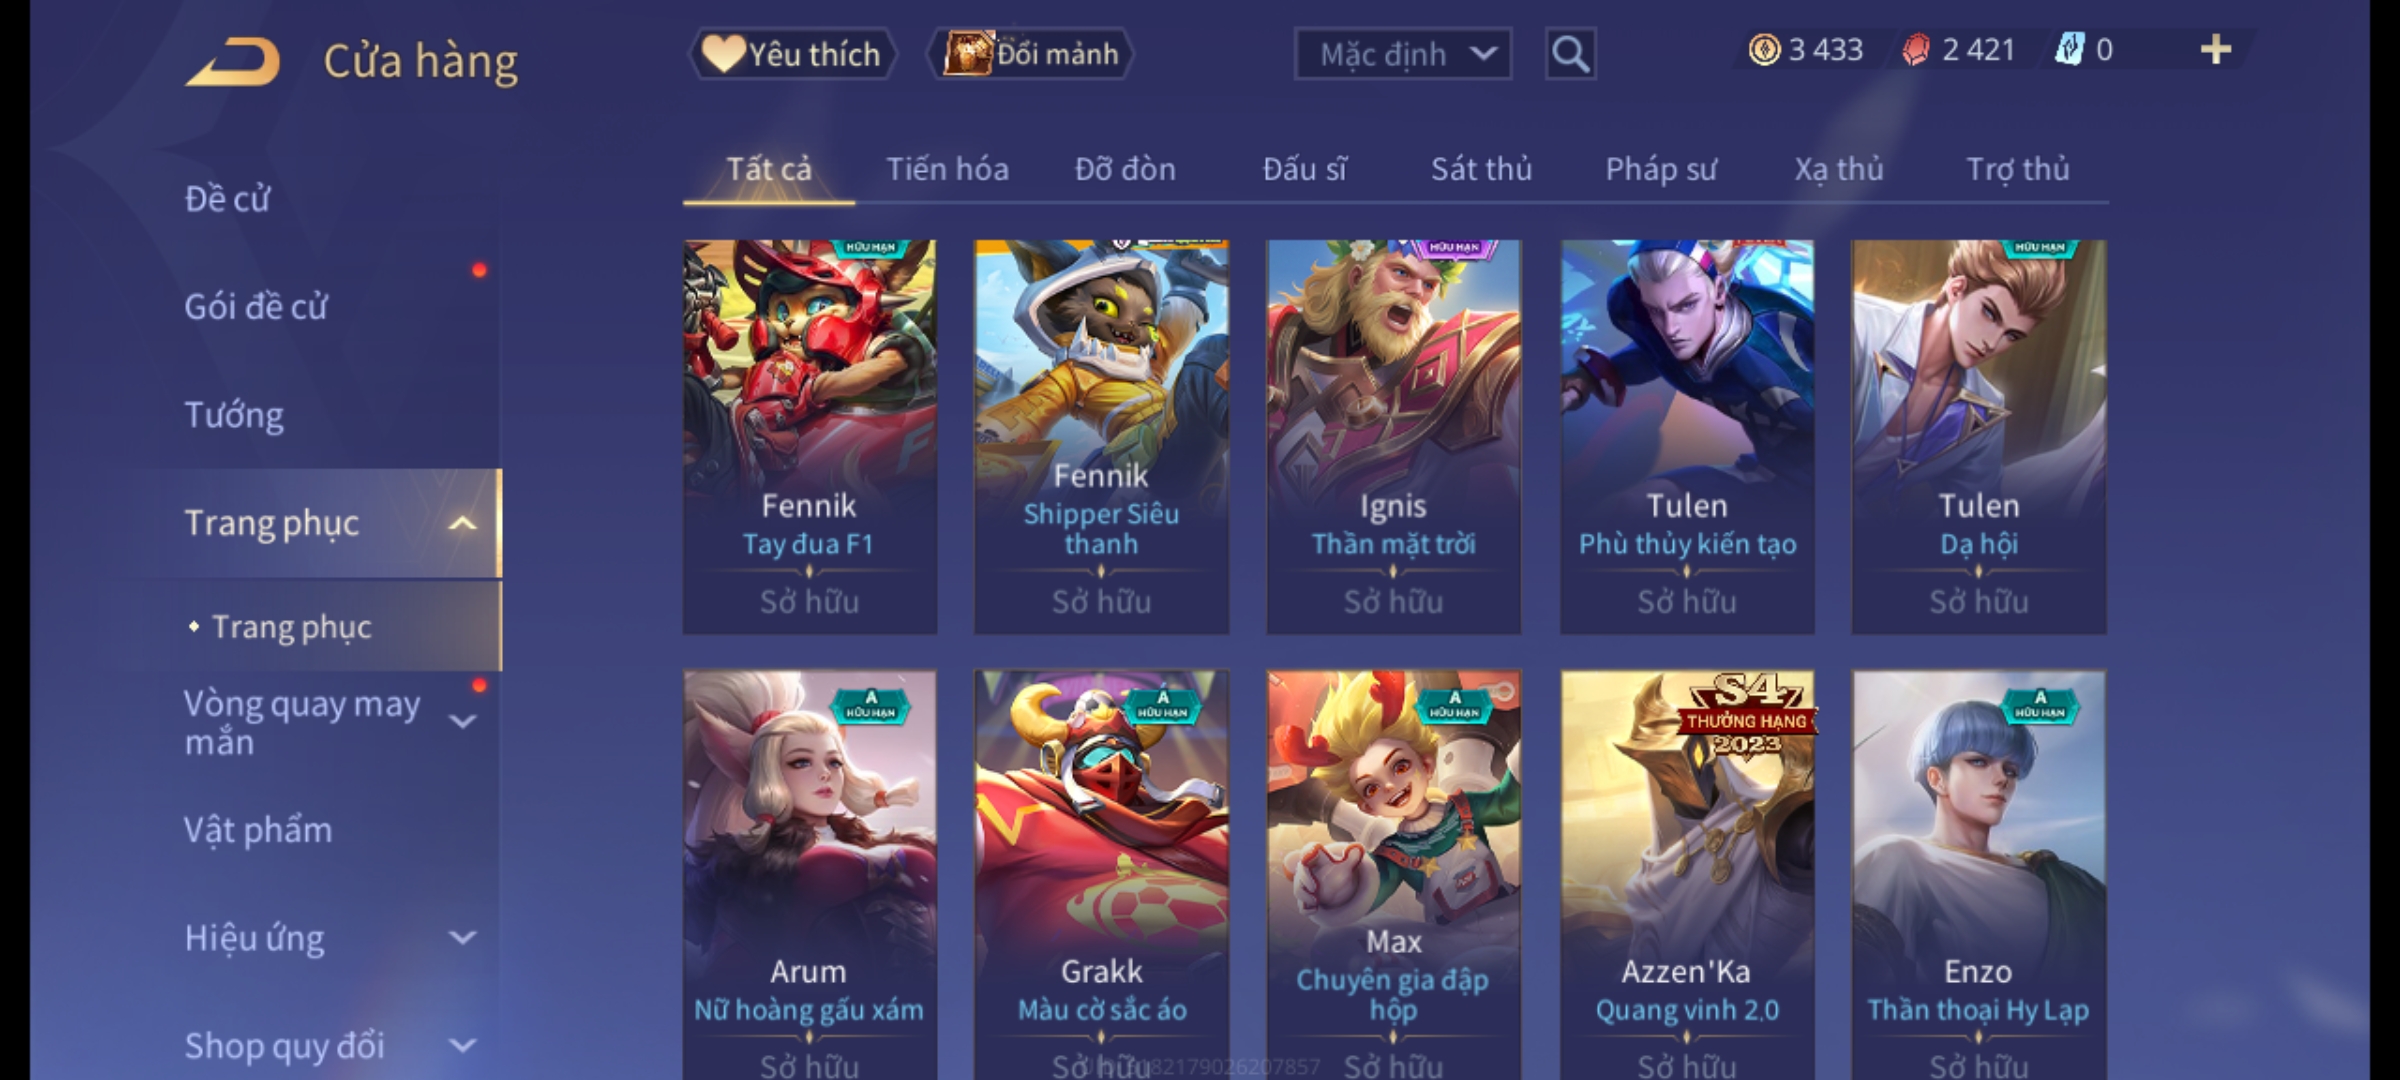The image size is (2400, 1080).
Task: Expand the Hiệu ứng sidebar section
Action: 462,938
